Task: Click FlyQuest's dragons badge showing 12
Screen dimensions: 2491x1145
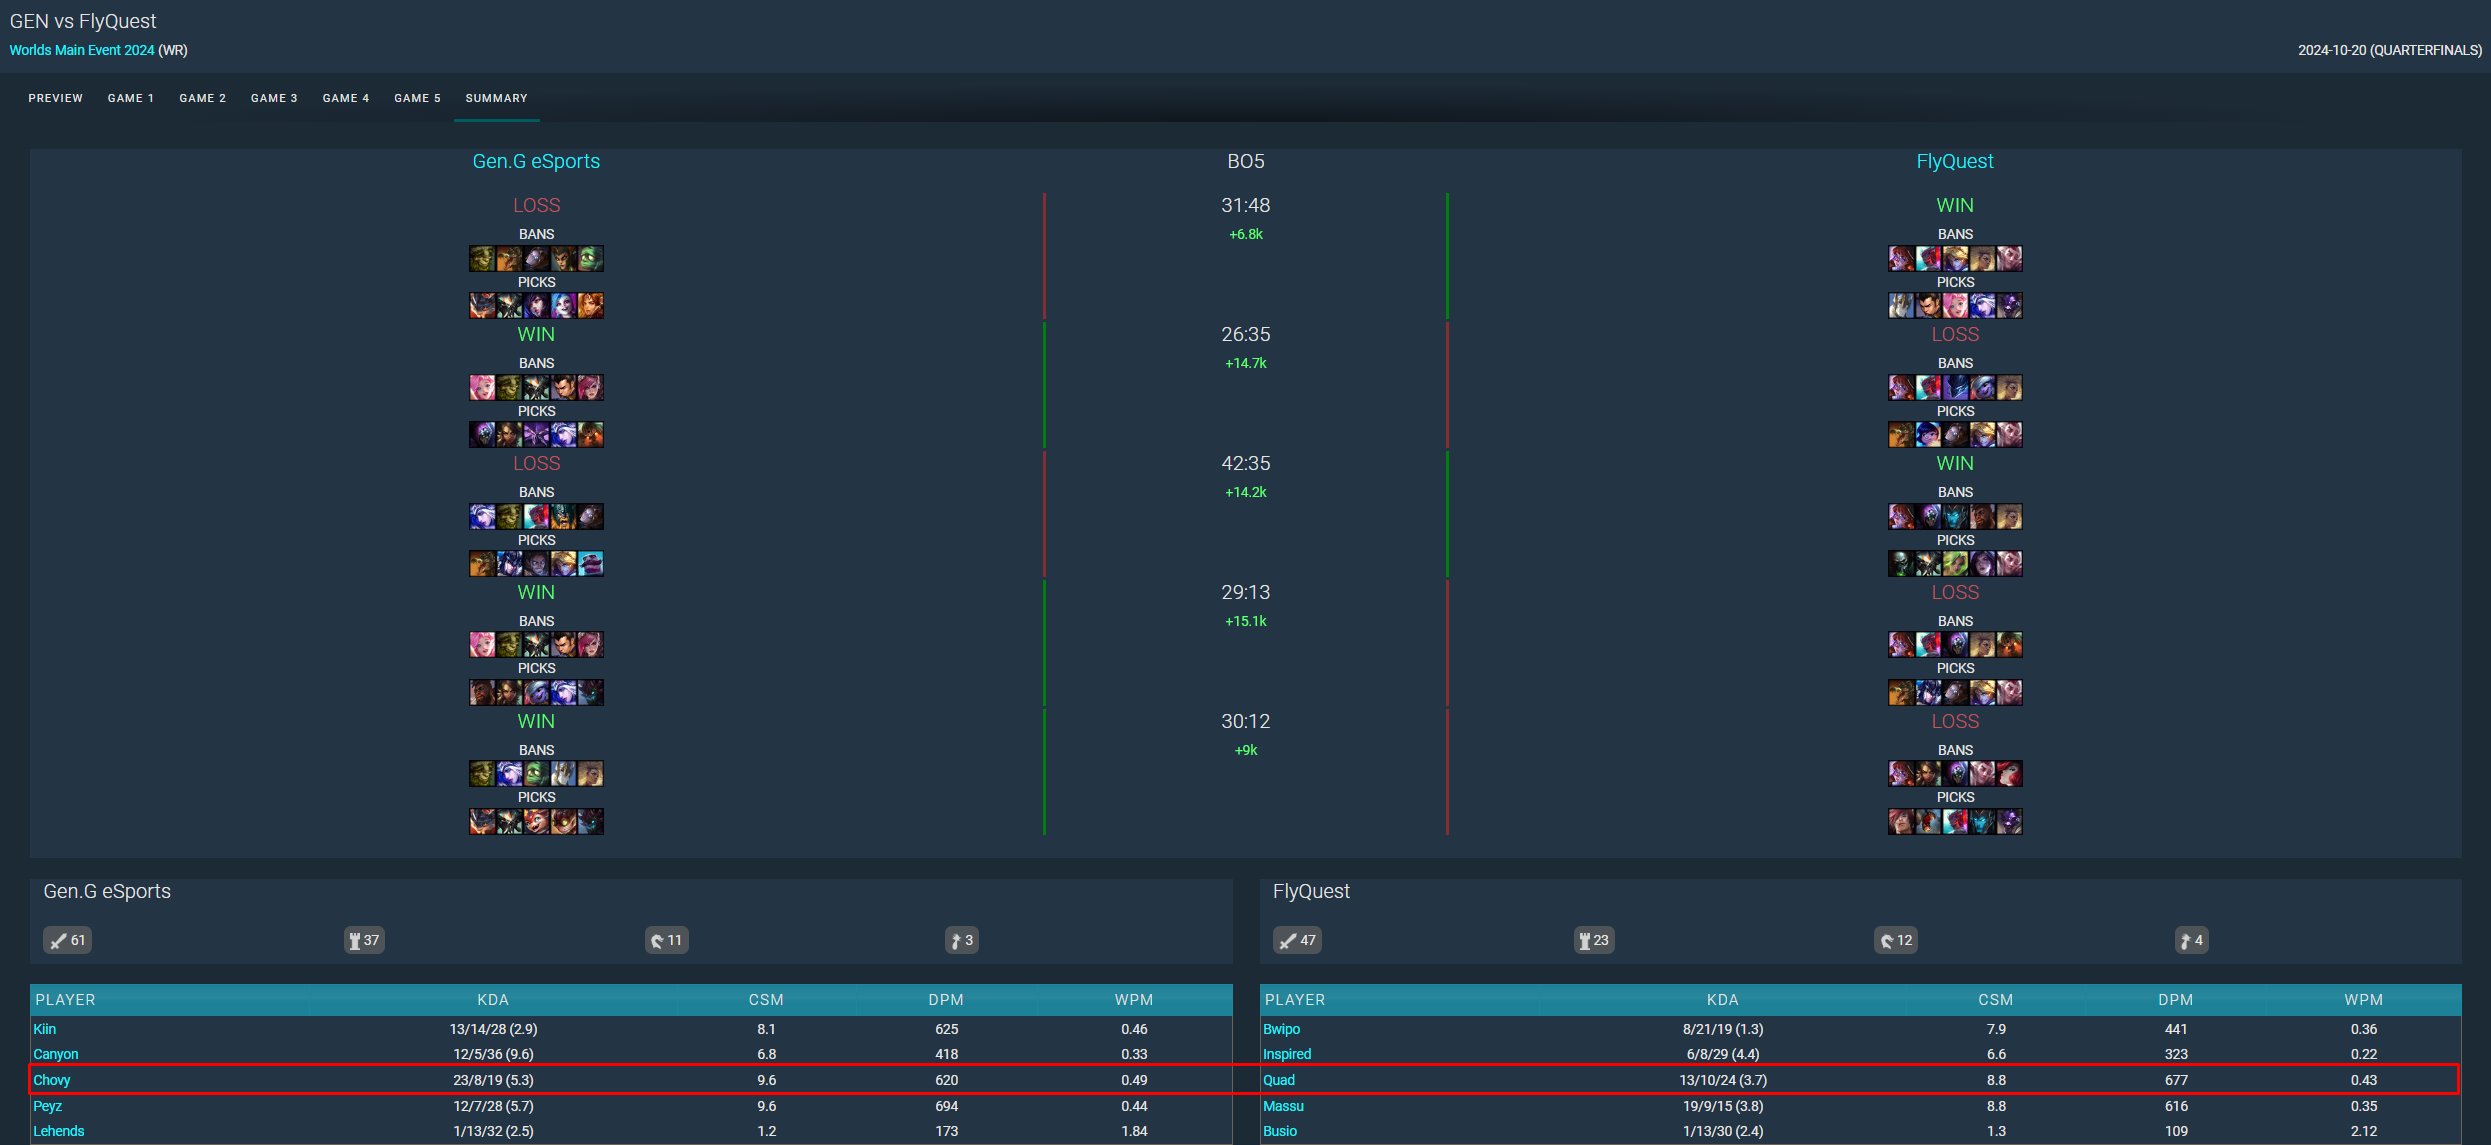Action: 1896,940
